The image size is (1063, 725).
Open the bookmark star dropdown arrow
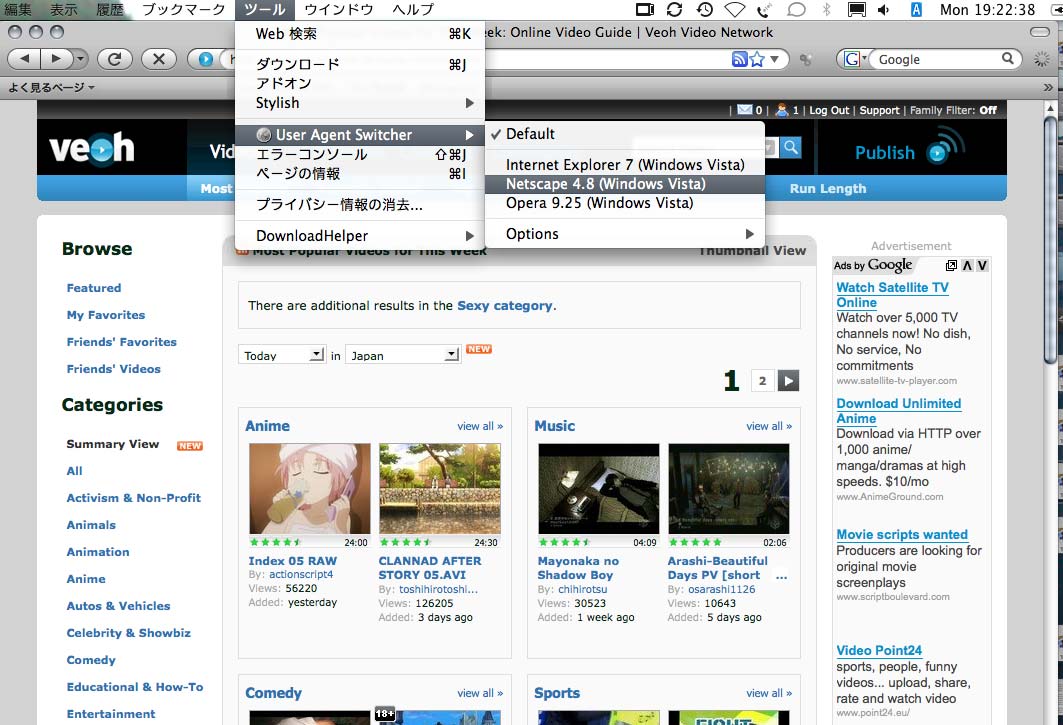774,59
